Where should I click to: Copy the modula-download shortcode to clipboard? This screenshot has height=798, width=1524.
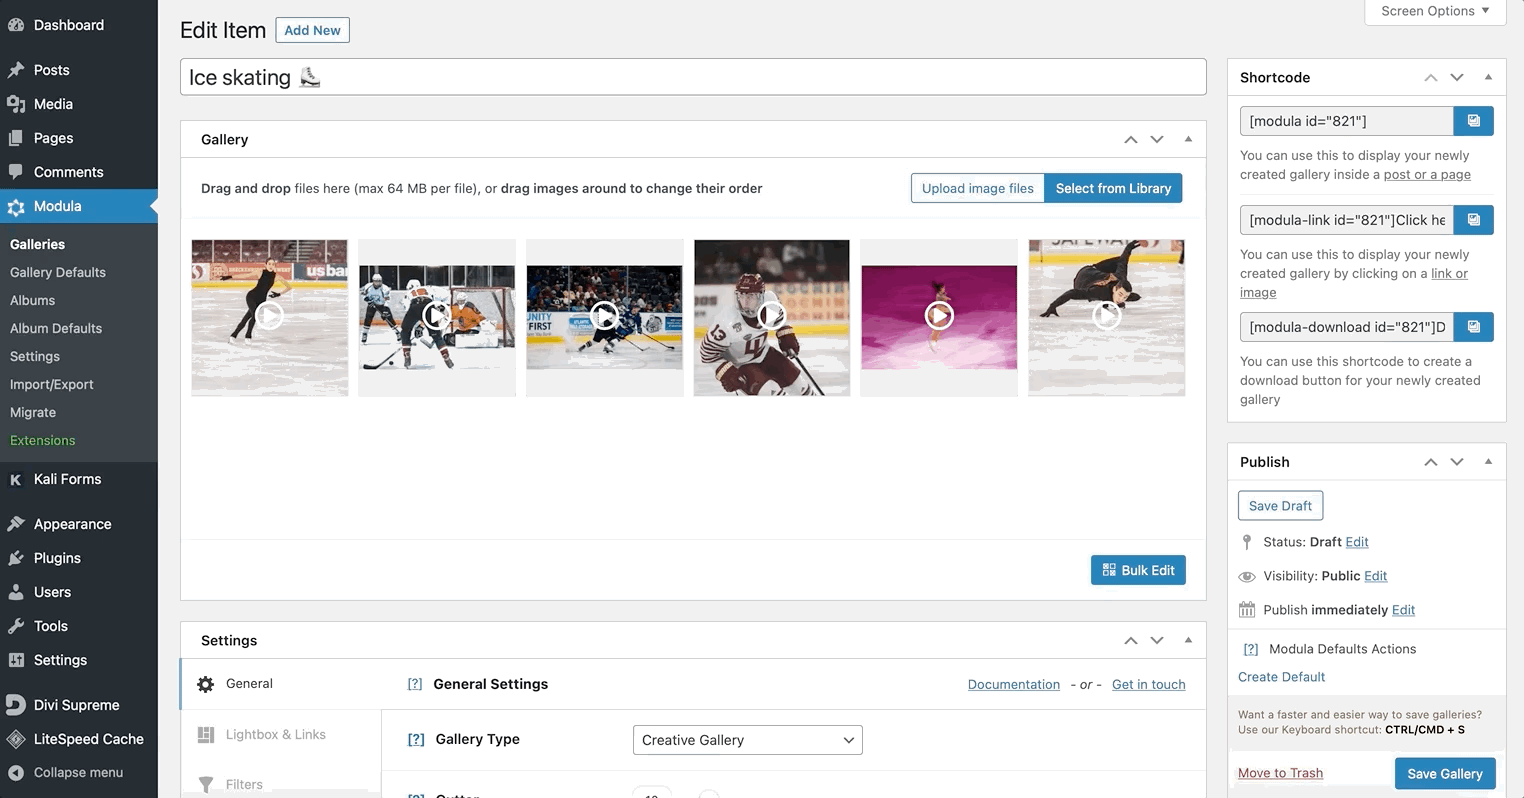point(1472,326)
